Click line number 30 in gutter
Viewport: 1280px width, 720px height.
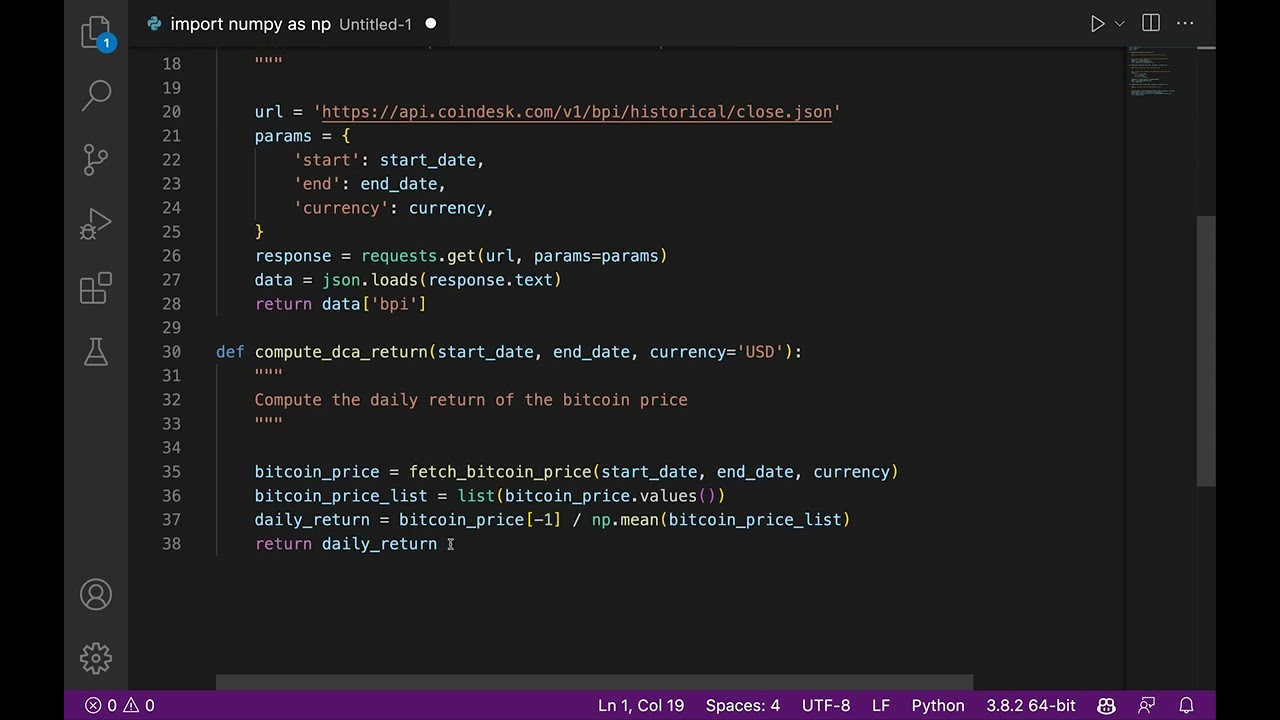(171, 352)
